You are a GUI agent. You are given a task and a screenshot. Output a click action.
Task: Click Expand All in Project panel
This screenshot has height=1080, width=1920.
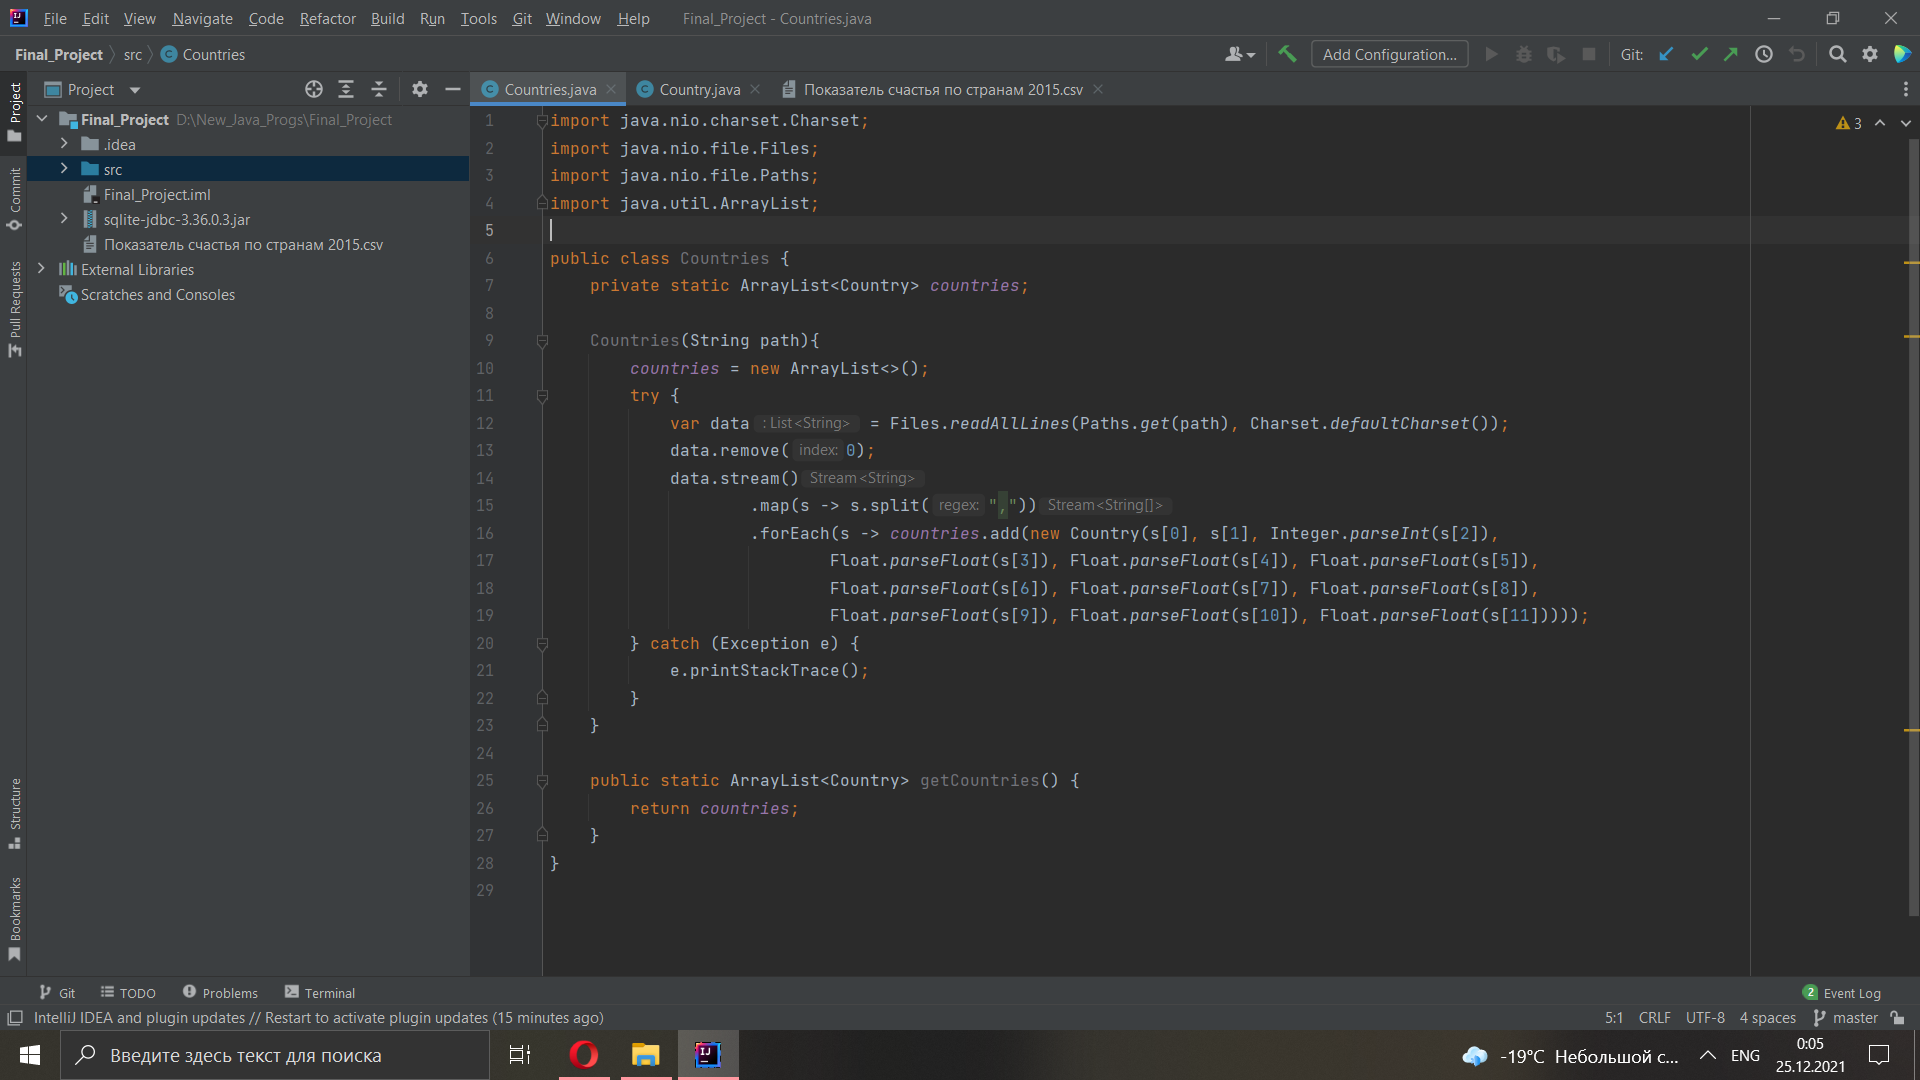pos(346,89)
